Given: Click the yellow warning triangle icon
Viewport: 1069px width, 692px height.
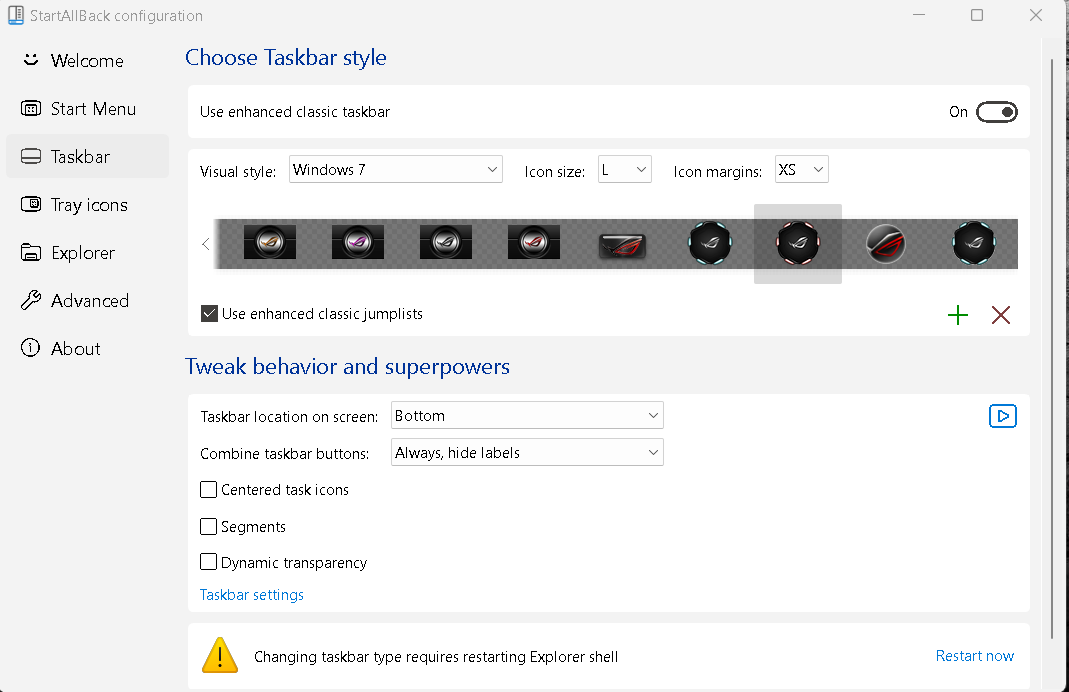Looking at the screenshot, I should tap(220, 656).
